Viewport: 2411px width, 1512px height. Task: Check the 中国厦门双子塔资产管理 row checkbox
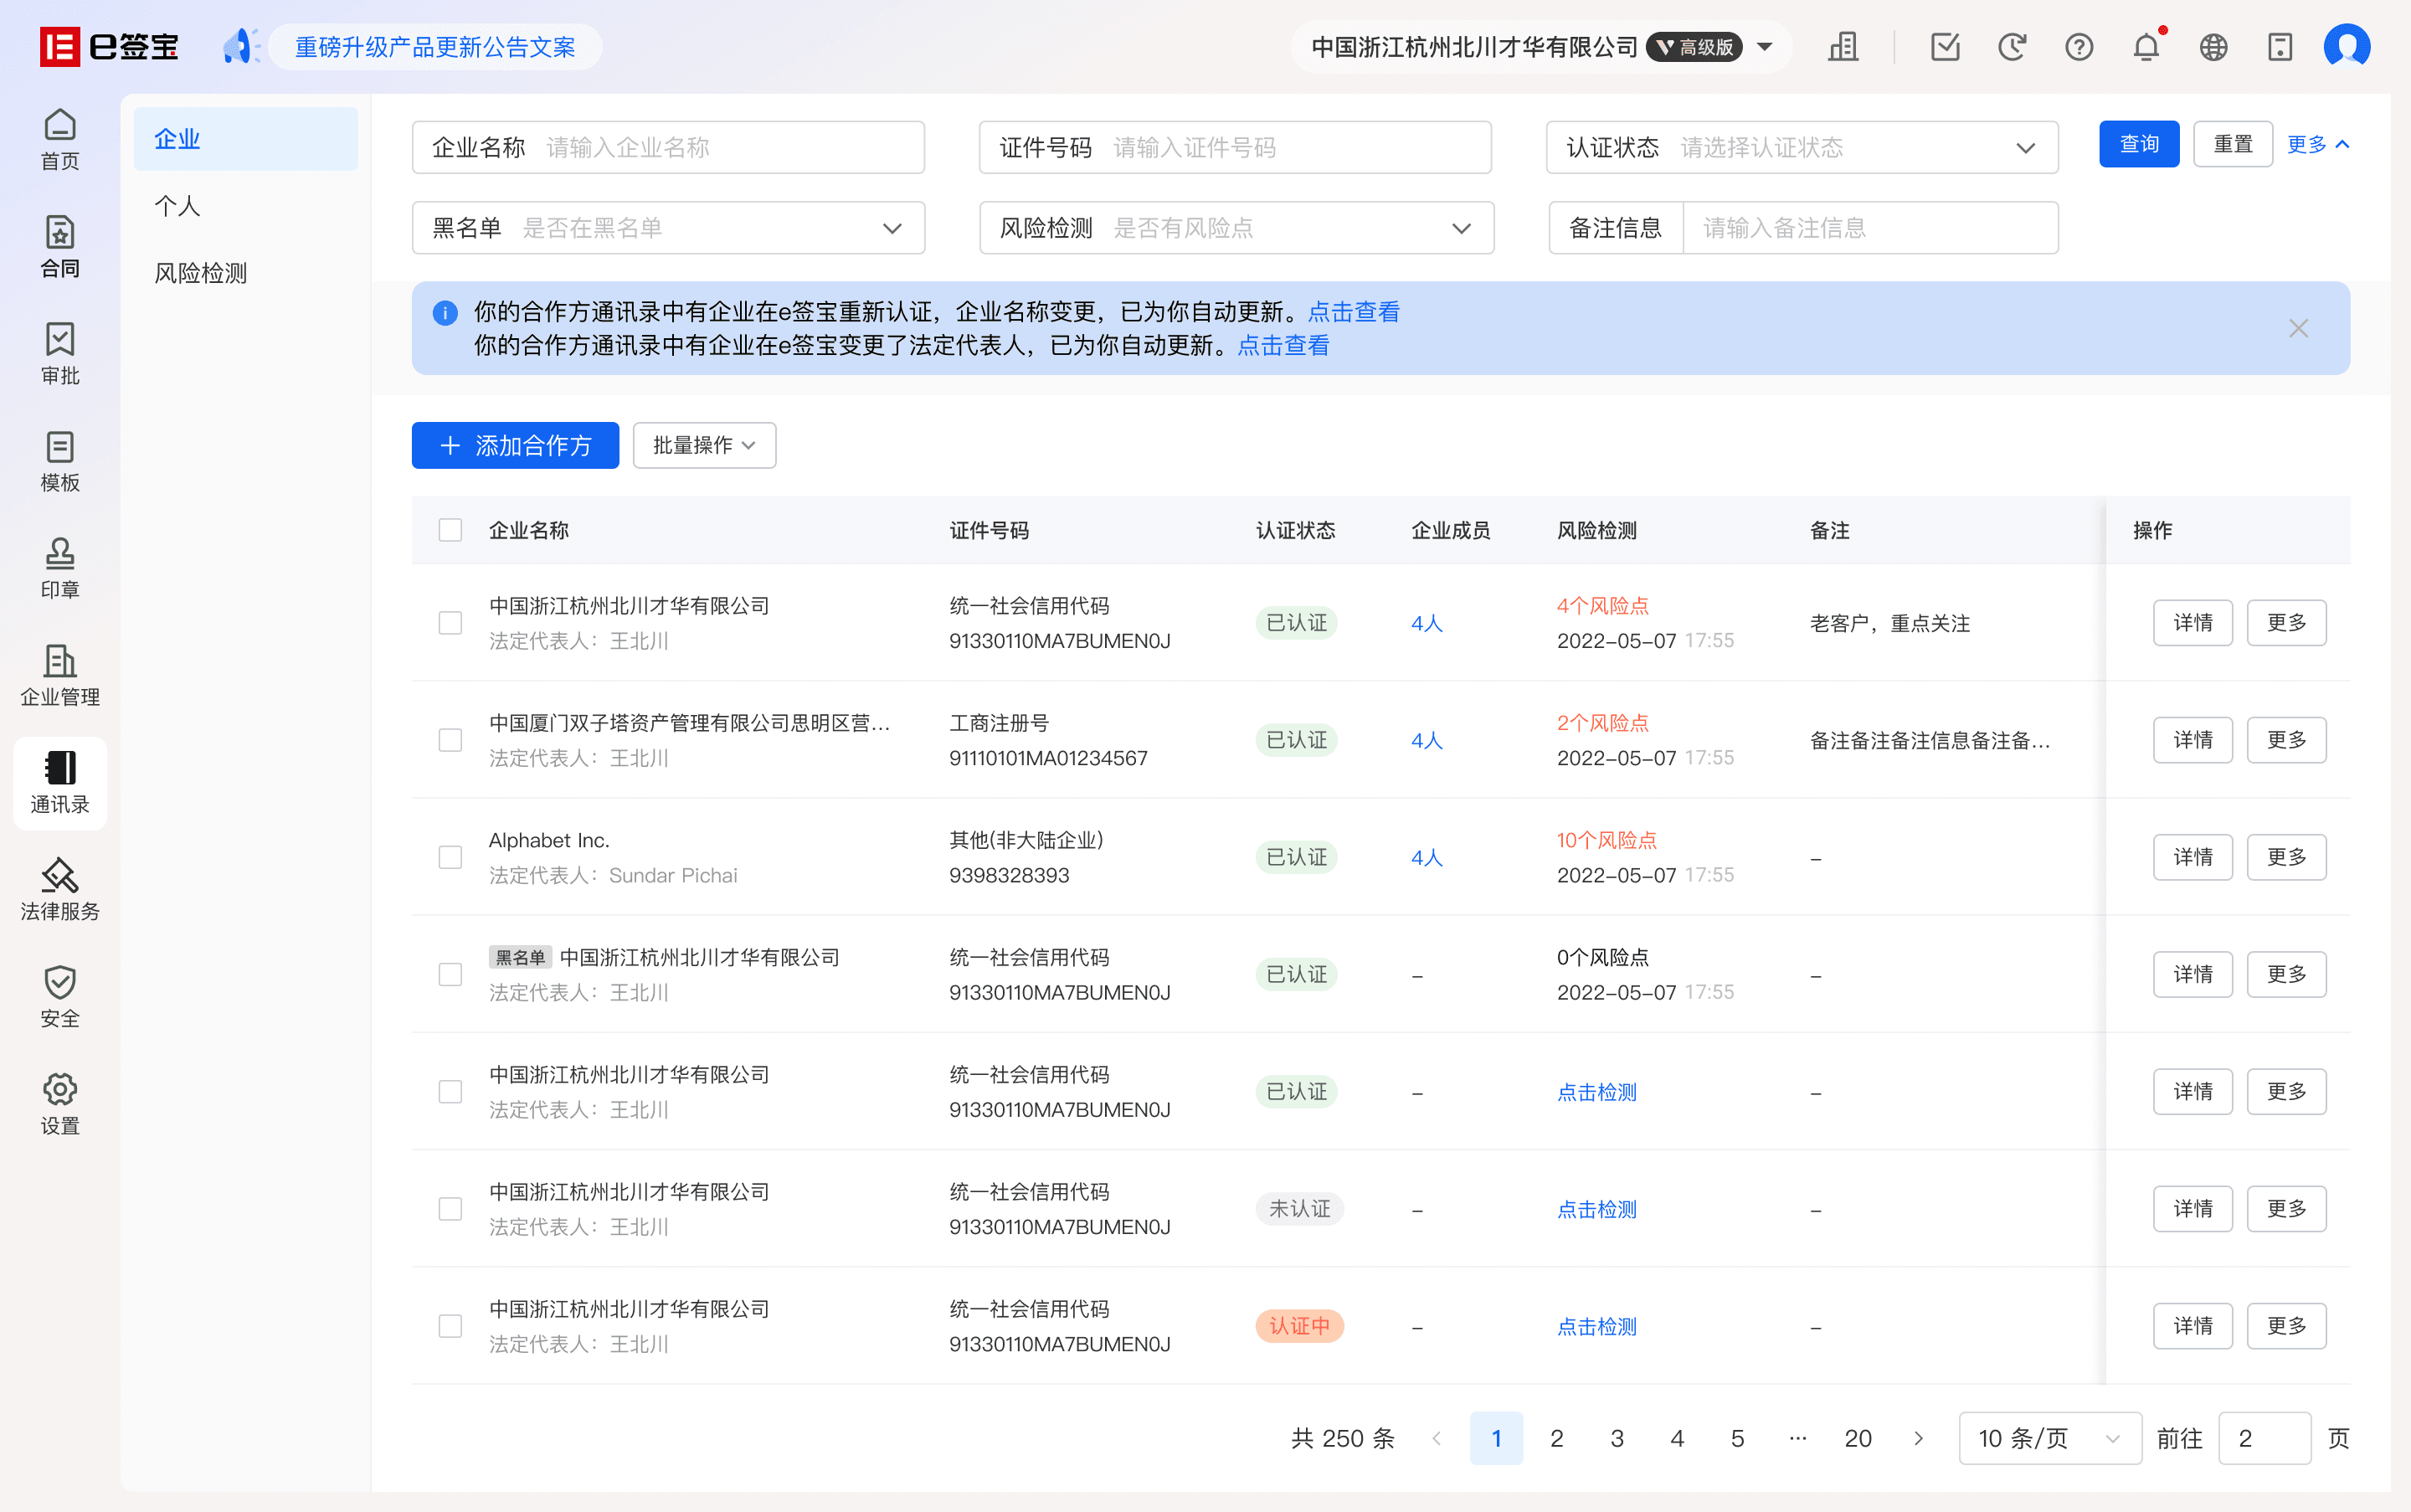point(450,740)
